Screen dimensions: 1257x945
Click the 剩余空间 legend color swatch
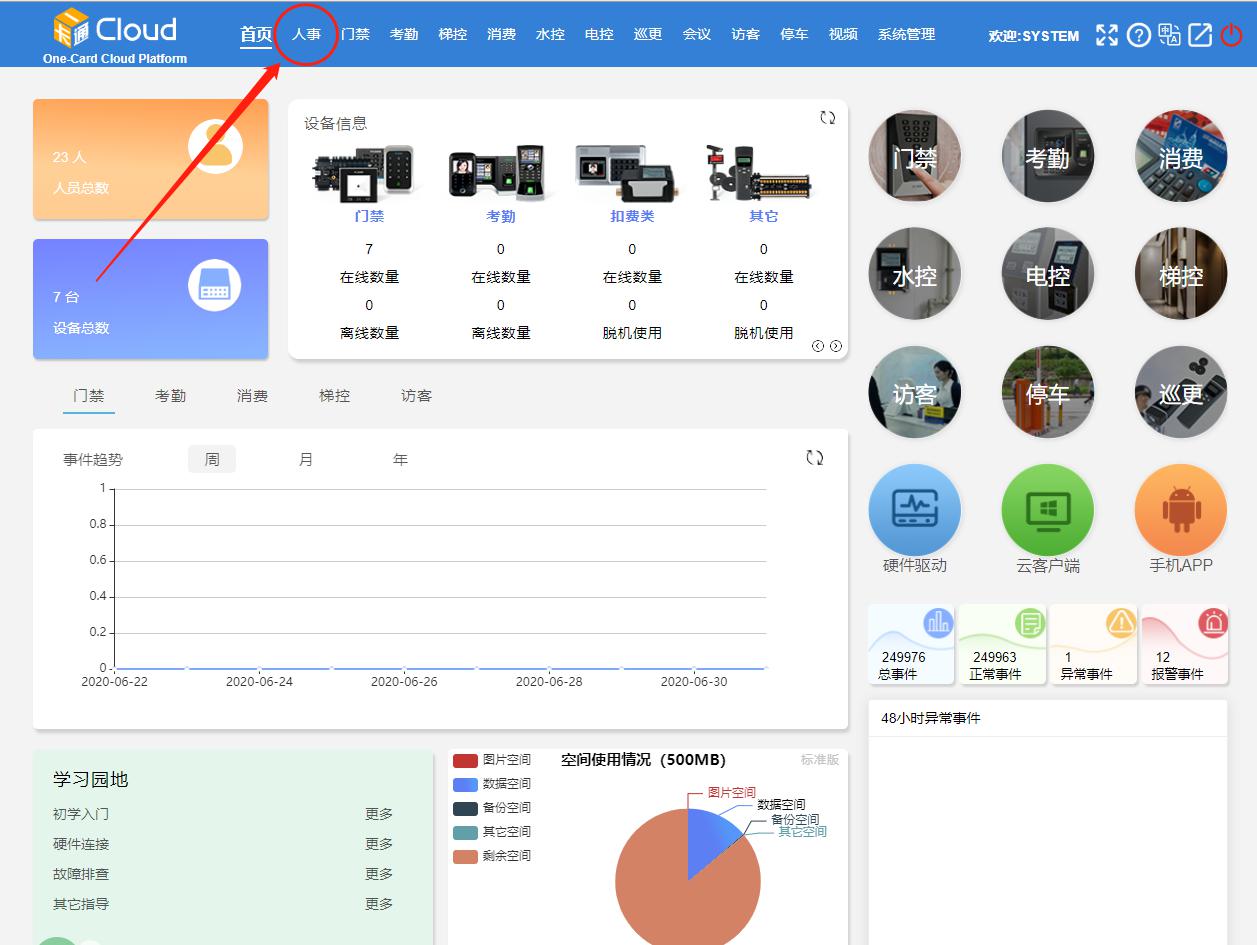(x=465, y=856)
